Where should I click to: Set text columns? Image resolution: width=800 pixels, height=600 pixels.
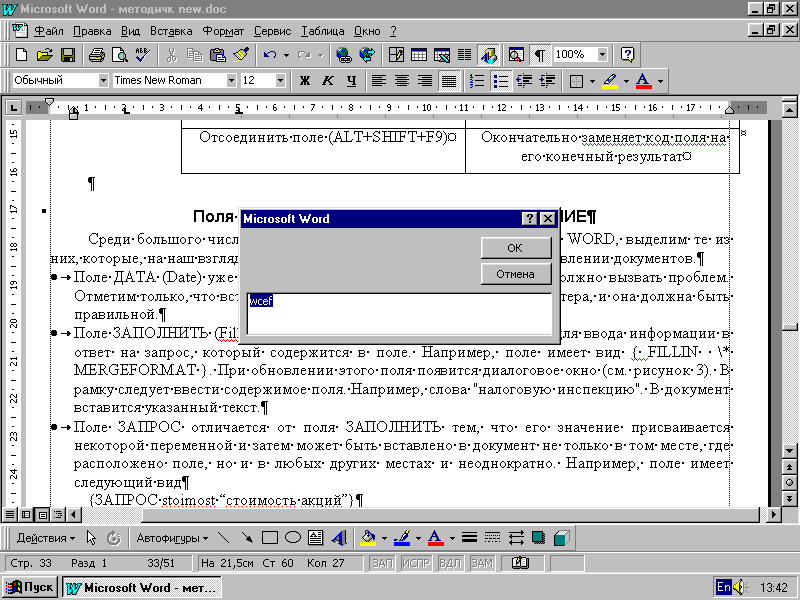click(465, 55)
